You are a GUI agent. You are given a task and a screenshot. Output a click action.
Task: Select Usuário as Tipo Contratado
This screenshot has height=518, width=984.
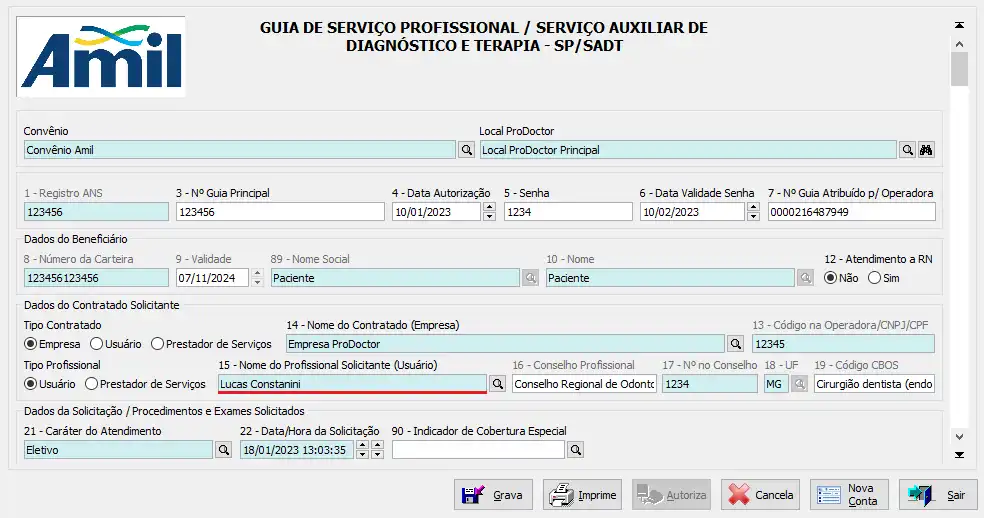115,344
